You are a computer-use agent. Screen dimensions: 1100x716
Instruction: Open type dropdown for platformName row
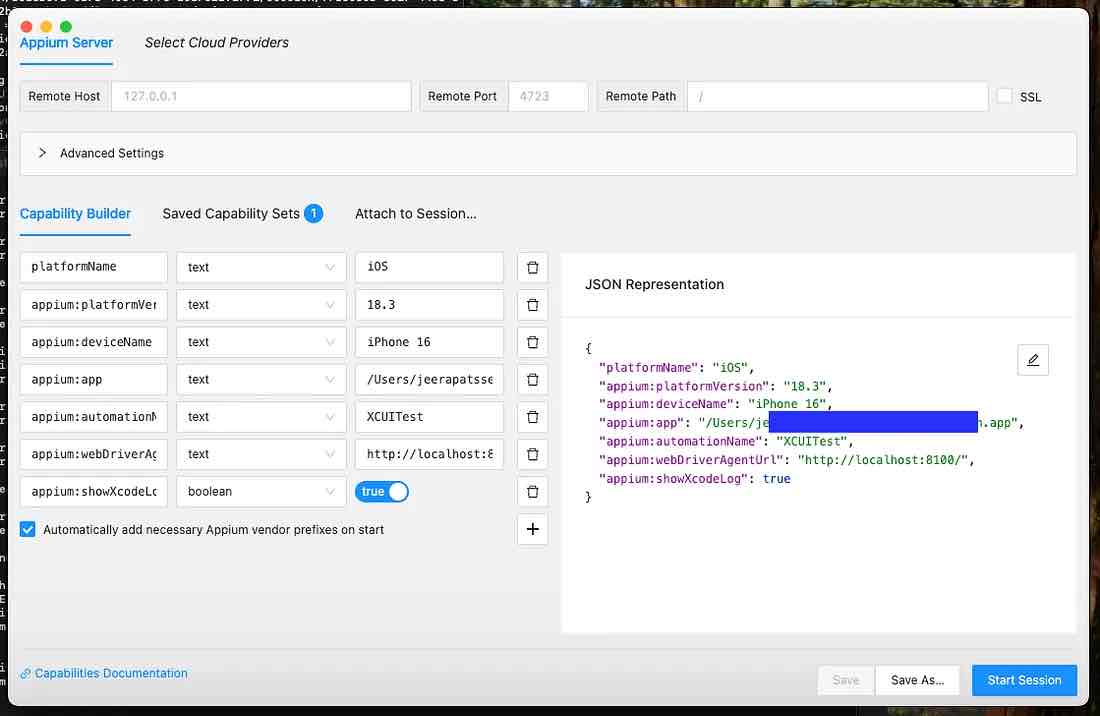[x=261, y=267]
